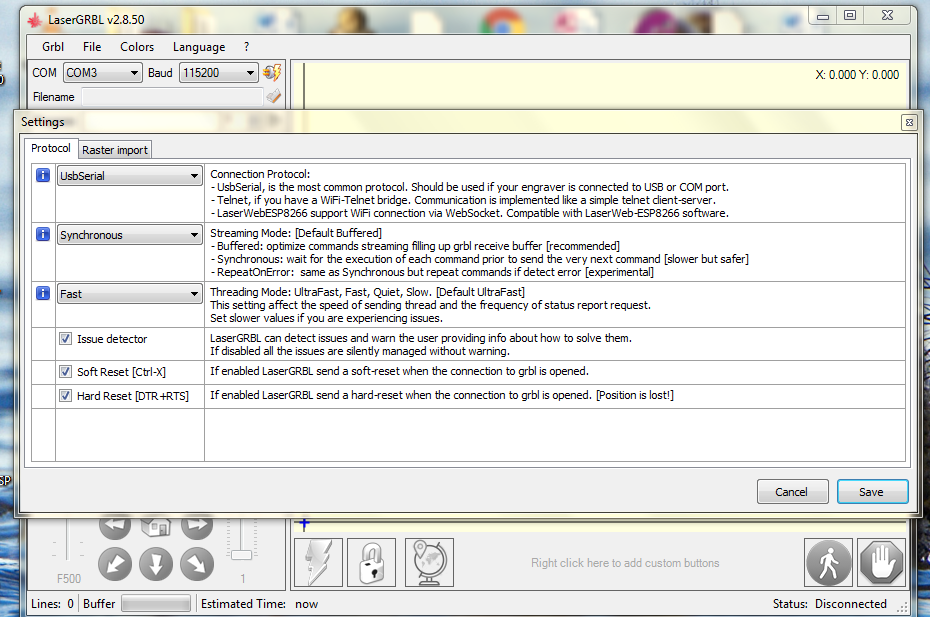
Task: Click the info icon for Streaming Mode
Action: point(43,234)
